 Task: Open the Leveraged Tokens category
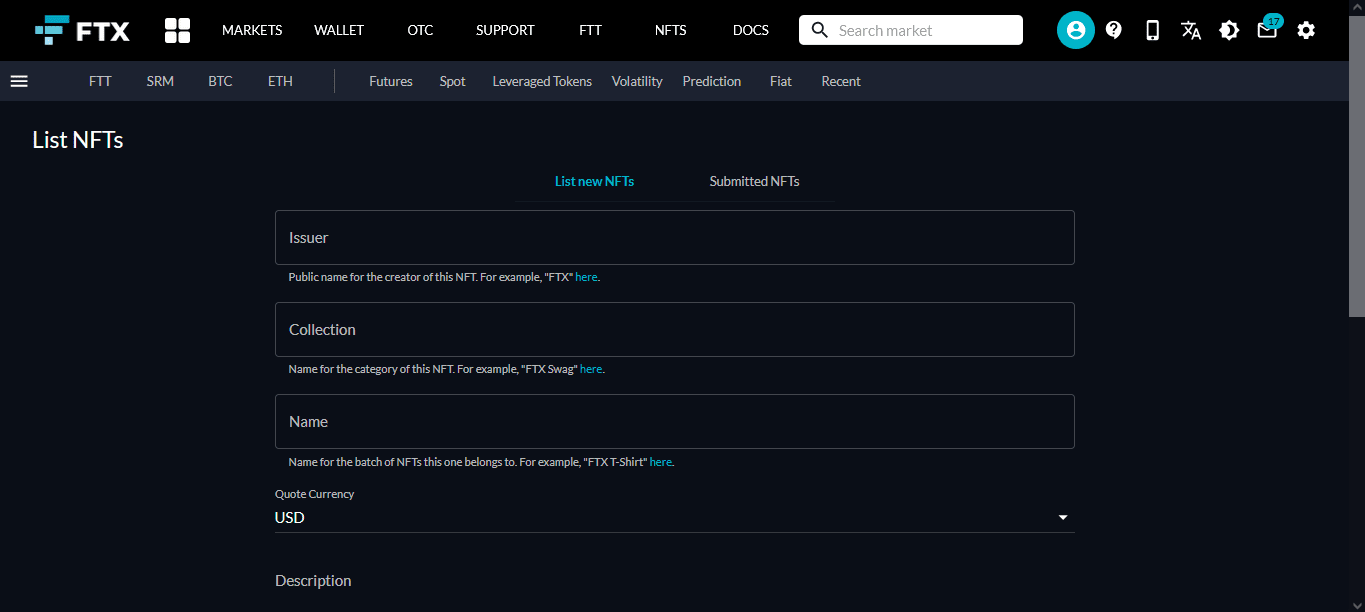[542, 81]
